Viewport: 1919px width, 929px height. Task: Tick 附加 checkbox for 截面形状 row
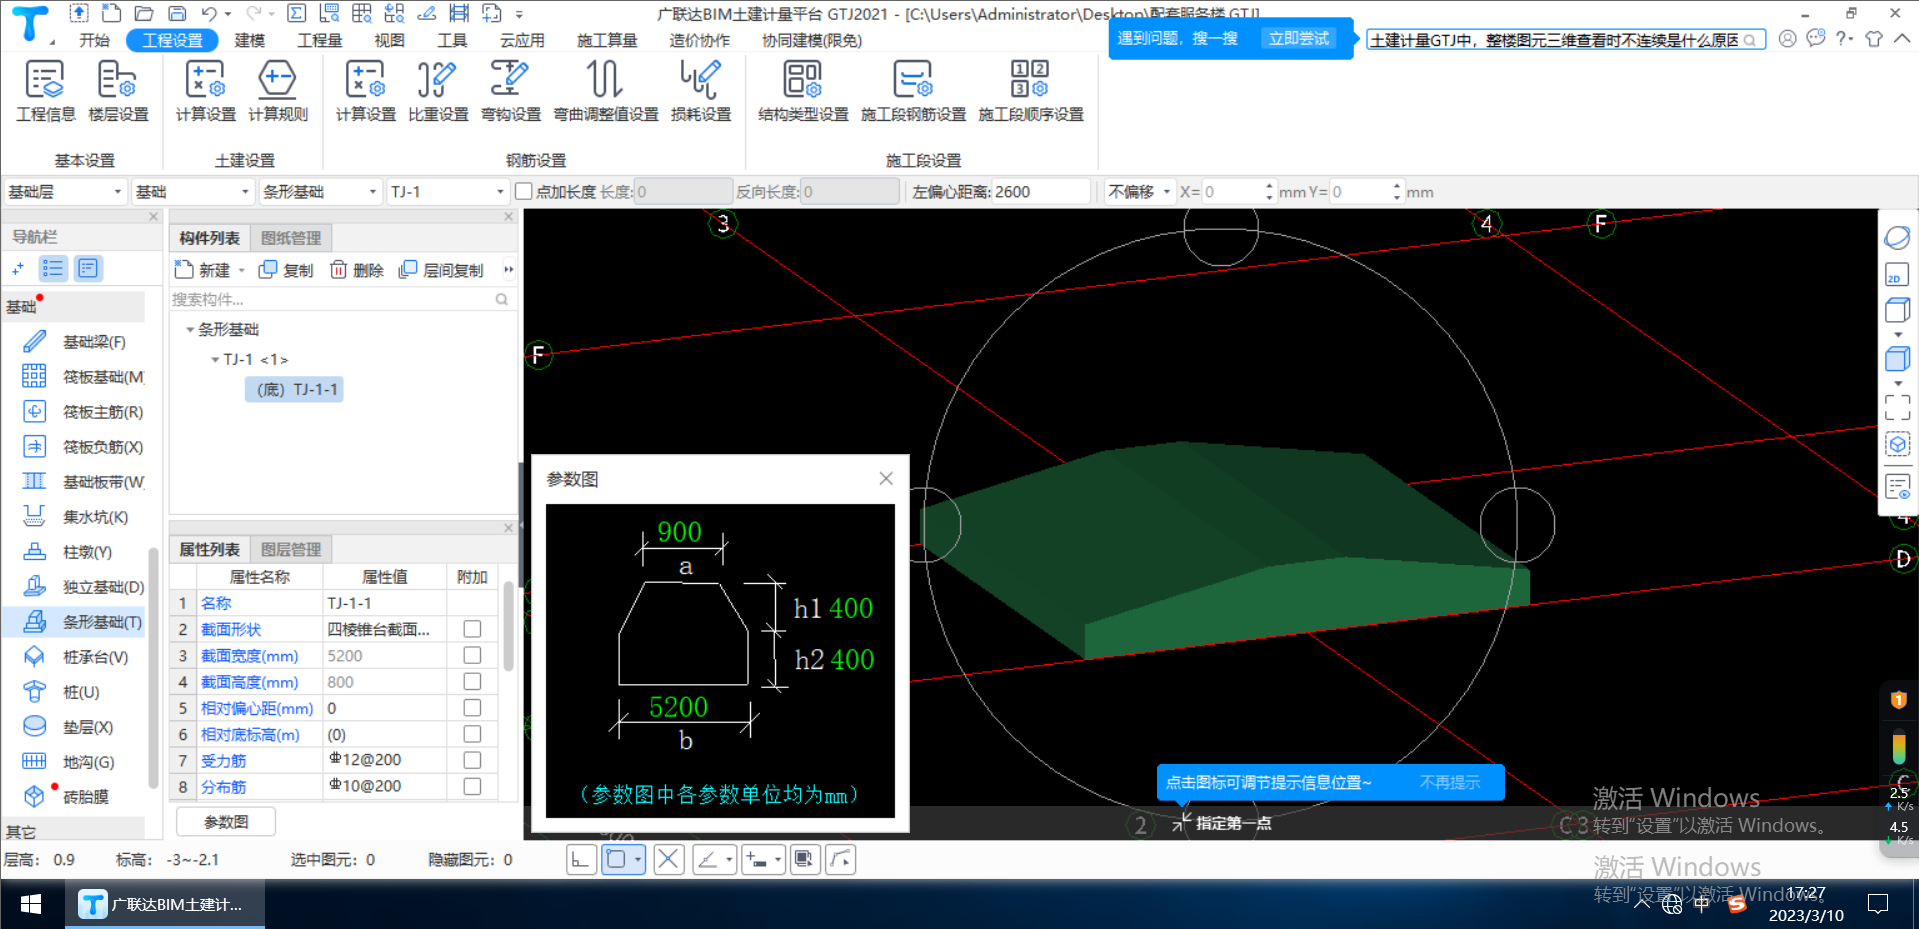[x=472, y=629]
